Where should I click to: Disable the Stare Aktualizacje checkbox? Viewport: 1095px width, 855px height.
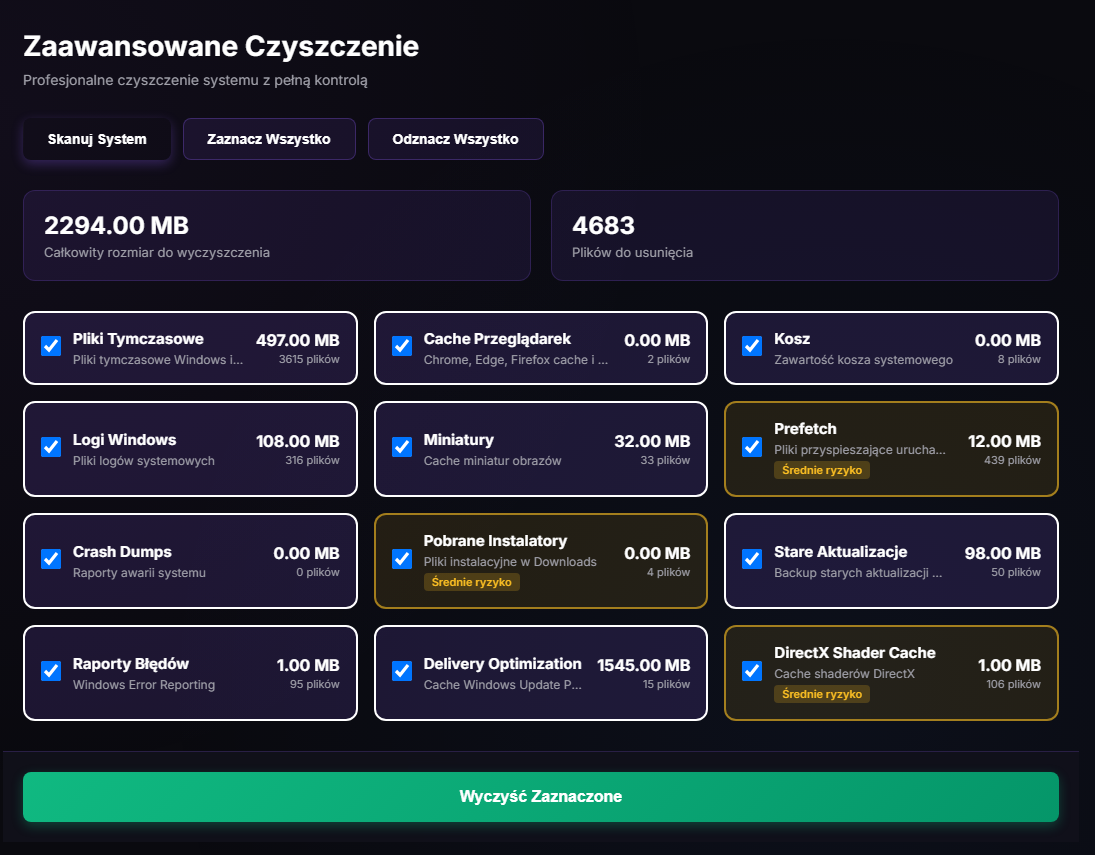pos(752,560)
